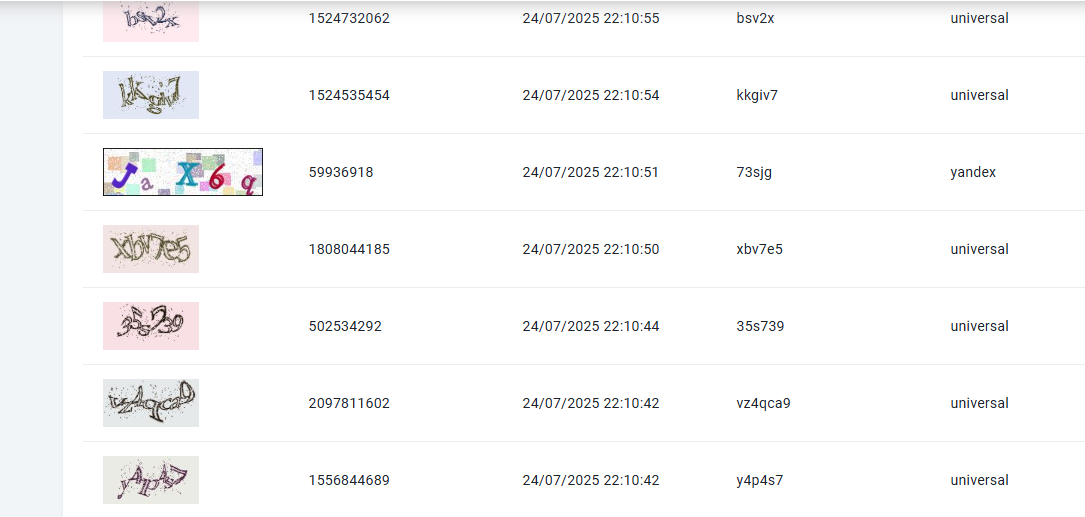Screen dimensions: 1085x517
Task: Click the answer text kkgiv7
Action: (x=757, y=96)
